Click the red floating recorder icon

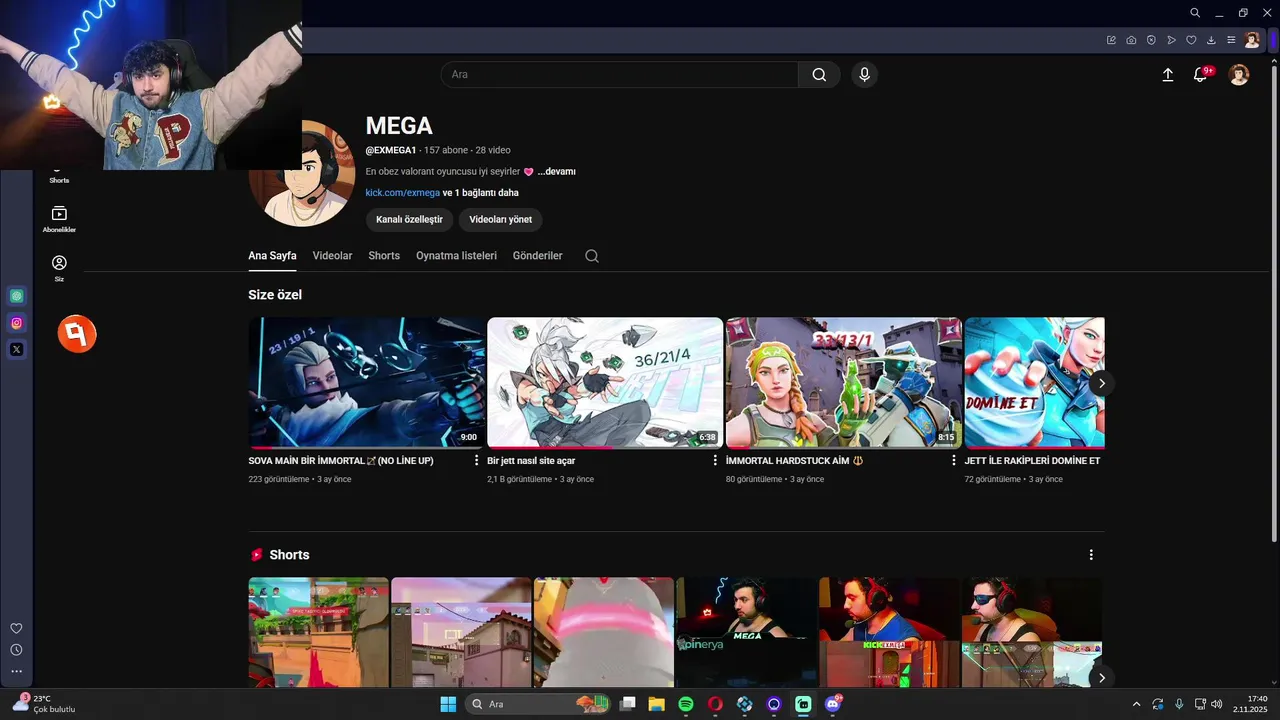point(77,334)
